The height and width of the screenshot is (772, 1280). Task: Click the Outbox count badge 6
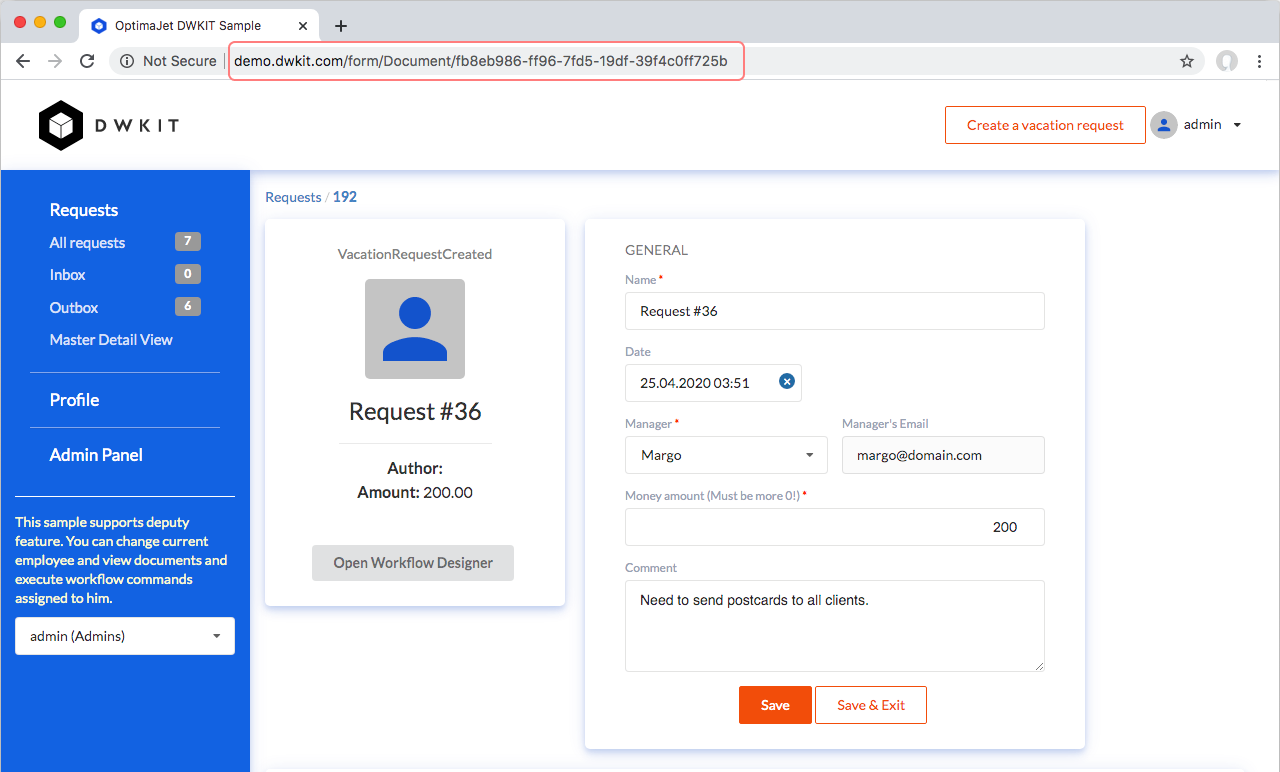pos(188,306)
